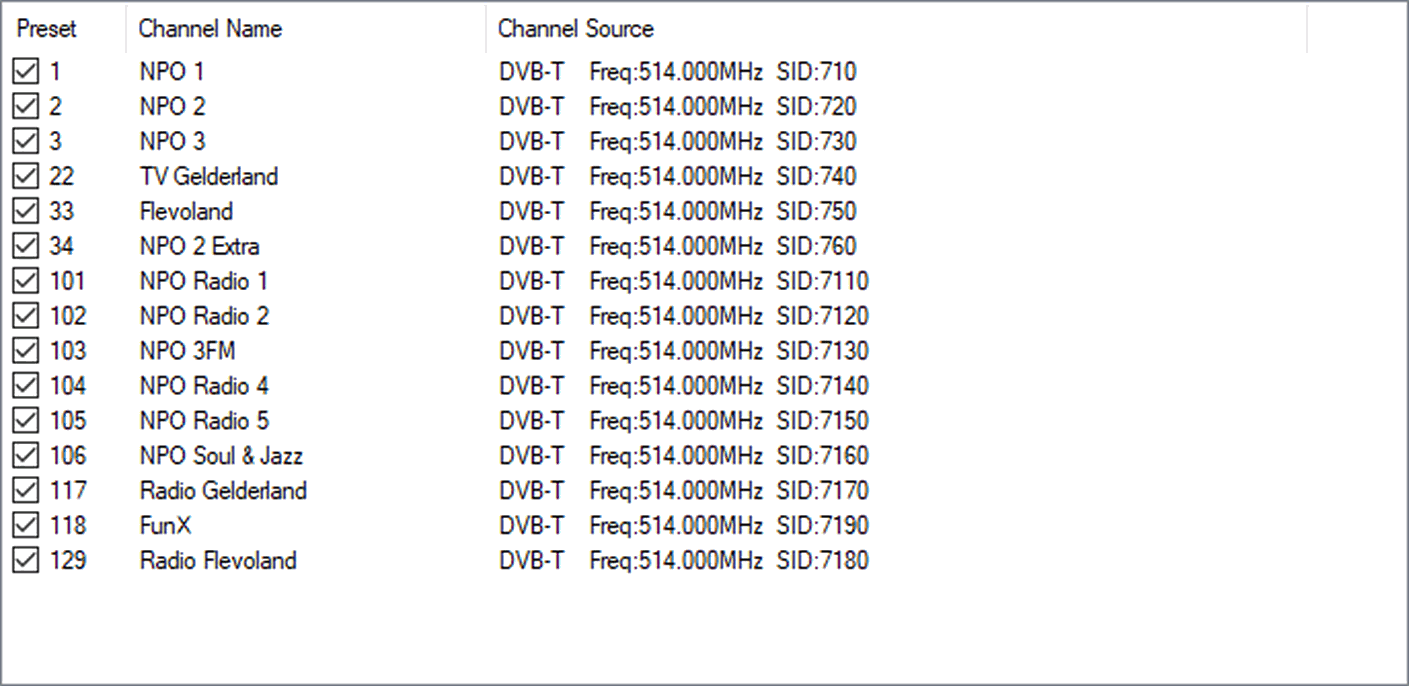Sort by the Preset column header
The width and height of the screenshot is (1409, 686).
46,29
